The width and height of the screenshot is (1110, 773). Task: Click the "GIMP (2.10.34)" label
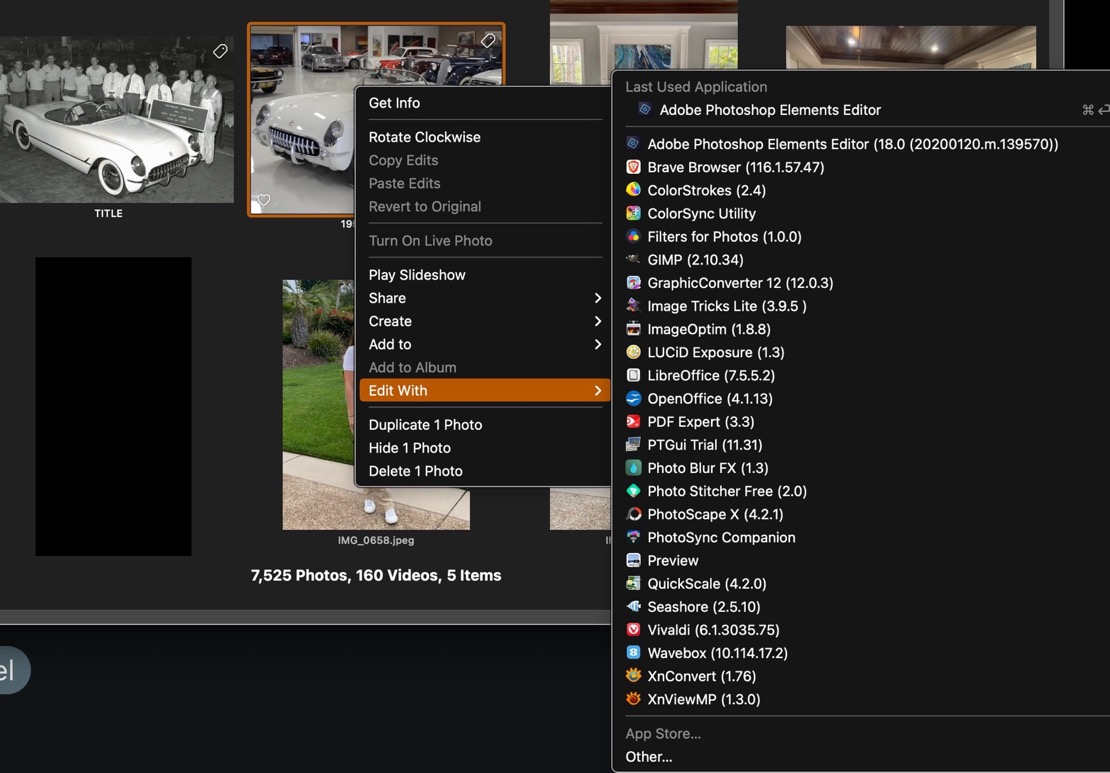pos(695,260)
